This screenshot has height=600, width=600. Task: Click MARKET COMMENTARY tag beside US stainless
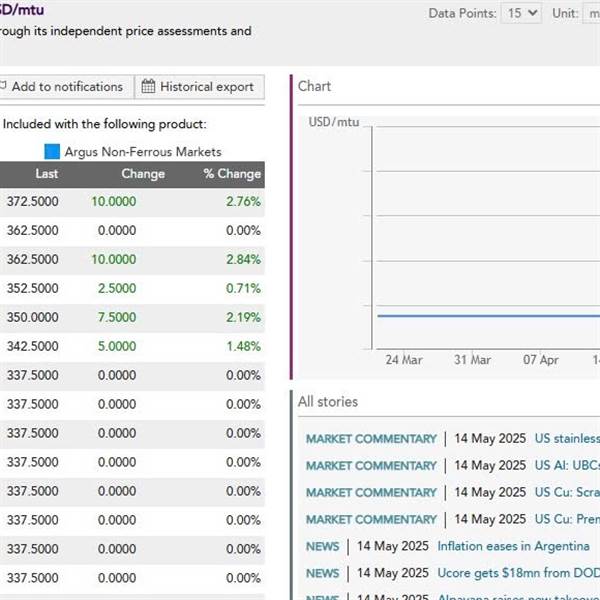[371, 439]
